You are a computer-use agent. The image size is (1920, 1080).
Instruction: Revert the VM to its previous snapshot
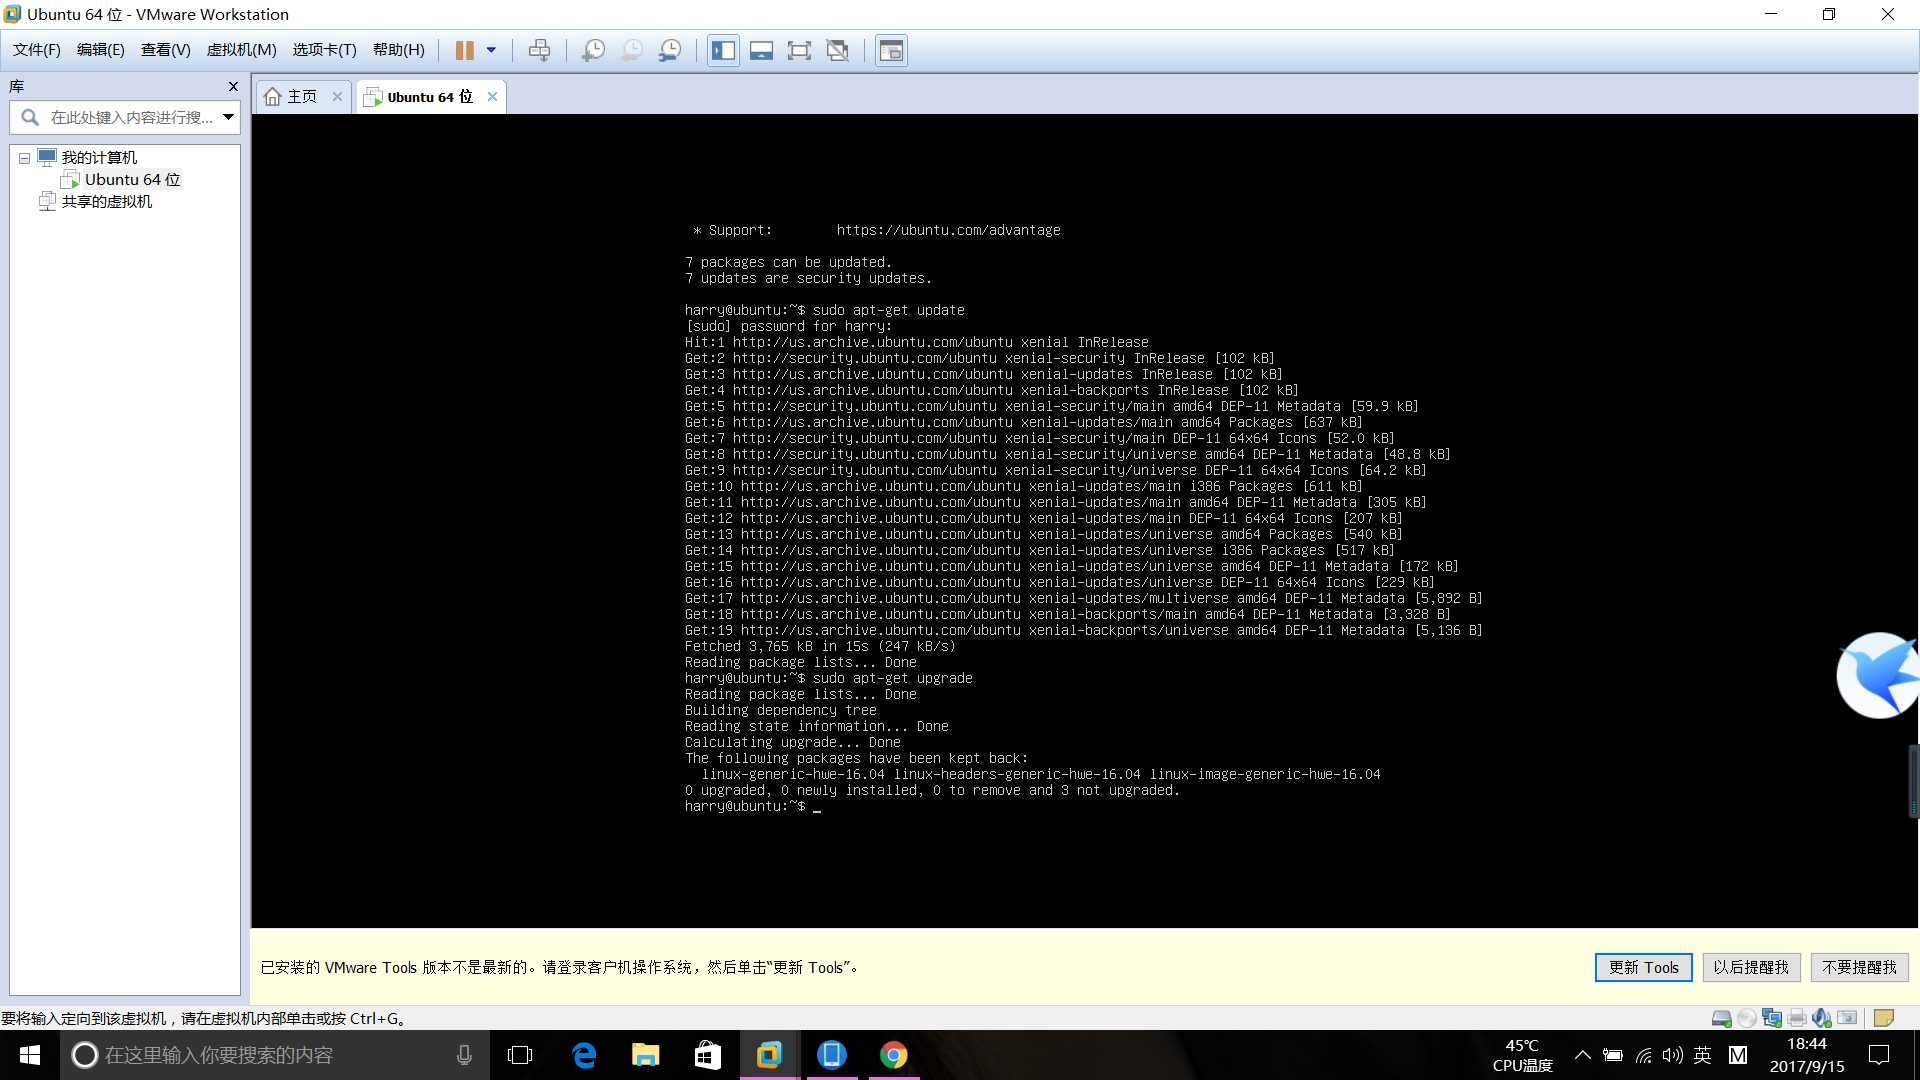632,50
